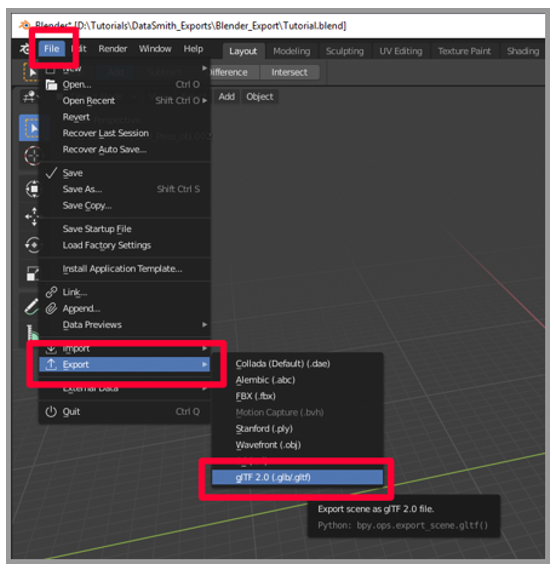The height and width of the screenshot is (569, 554).
Task: Click the tool icon between Cursor and Move
Action: (x=32, y=189)
